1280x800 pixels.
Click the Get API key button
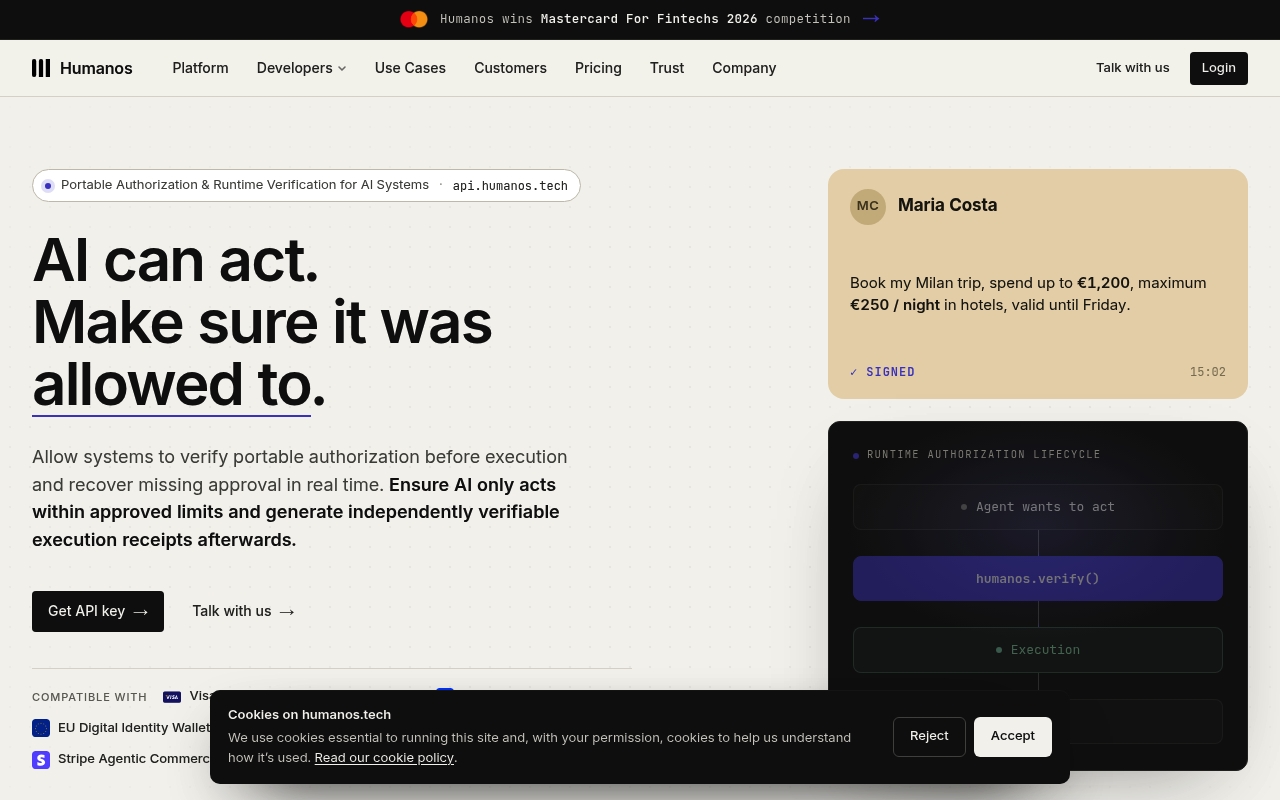click(x=98, y=611)
